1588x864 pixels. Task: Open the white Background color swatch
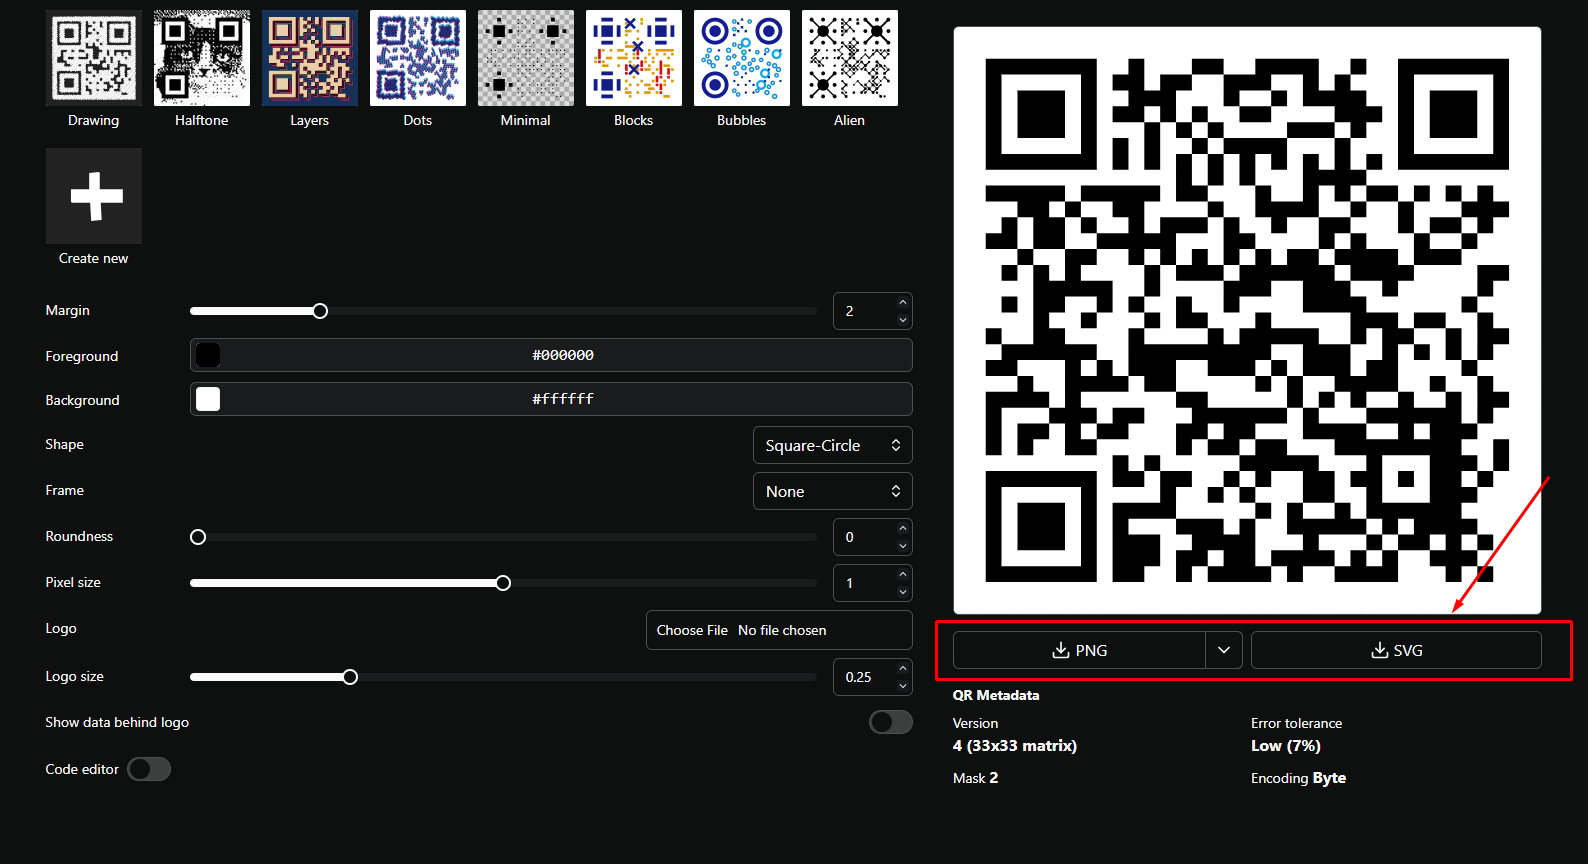[208, 399]
